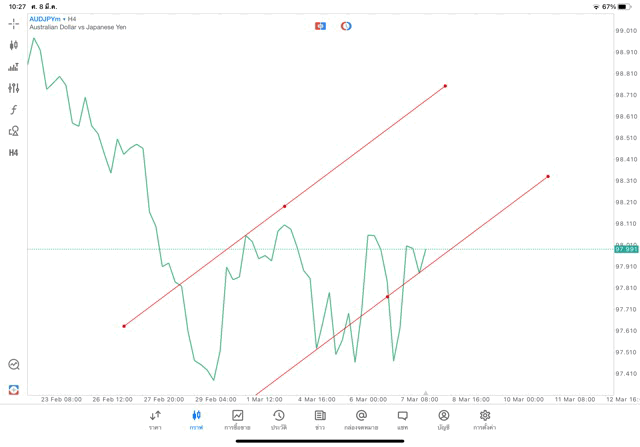Screen dimensions: 640x447
Task: Open the บัญชี (Accounts) tab
Action: click(443, 419)
